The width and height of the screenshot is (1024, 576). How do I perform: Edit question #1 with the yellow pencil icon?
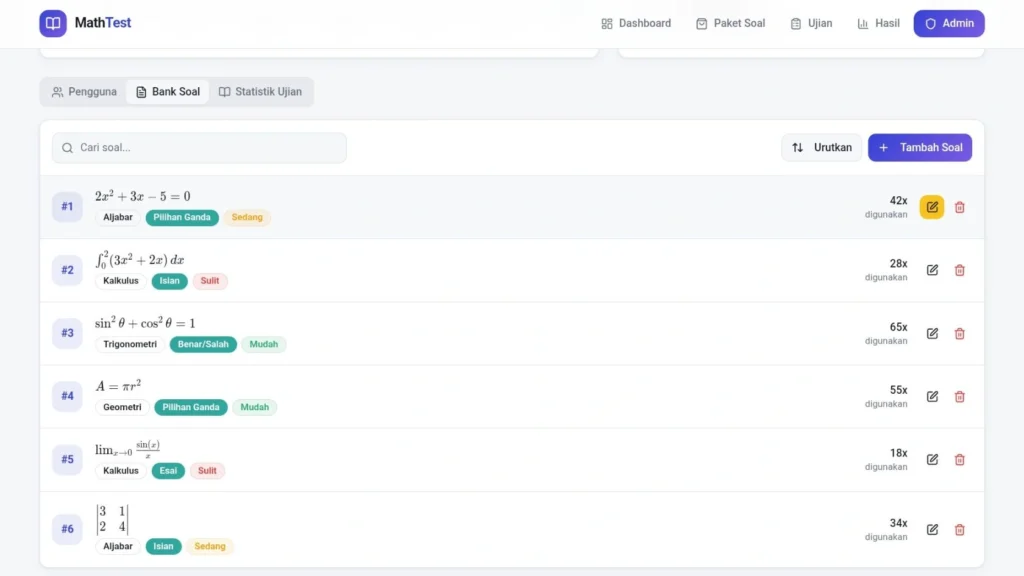point(932,207)
